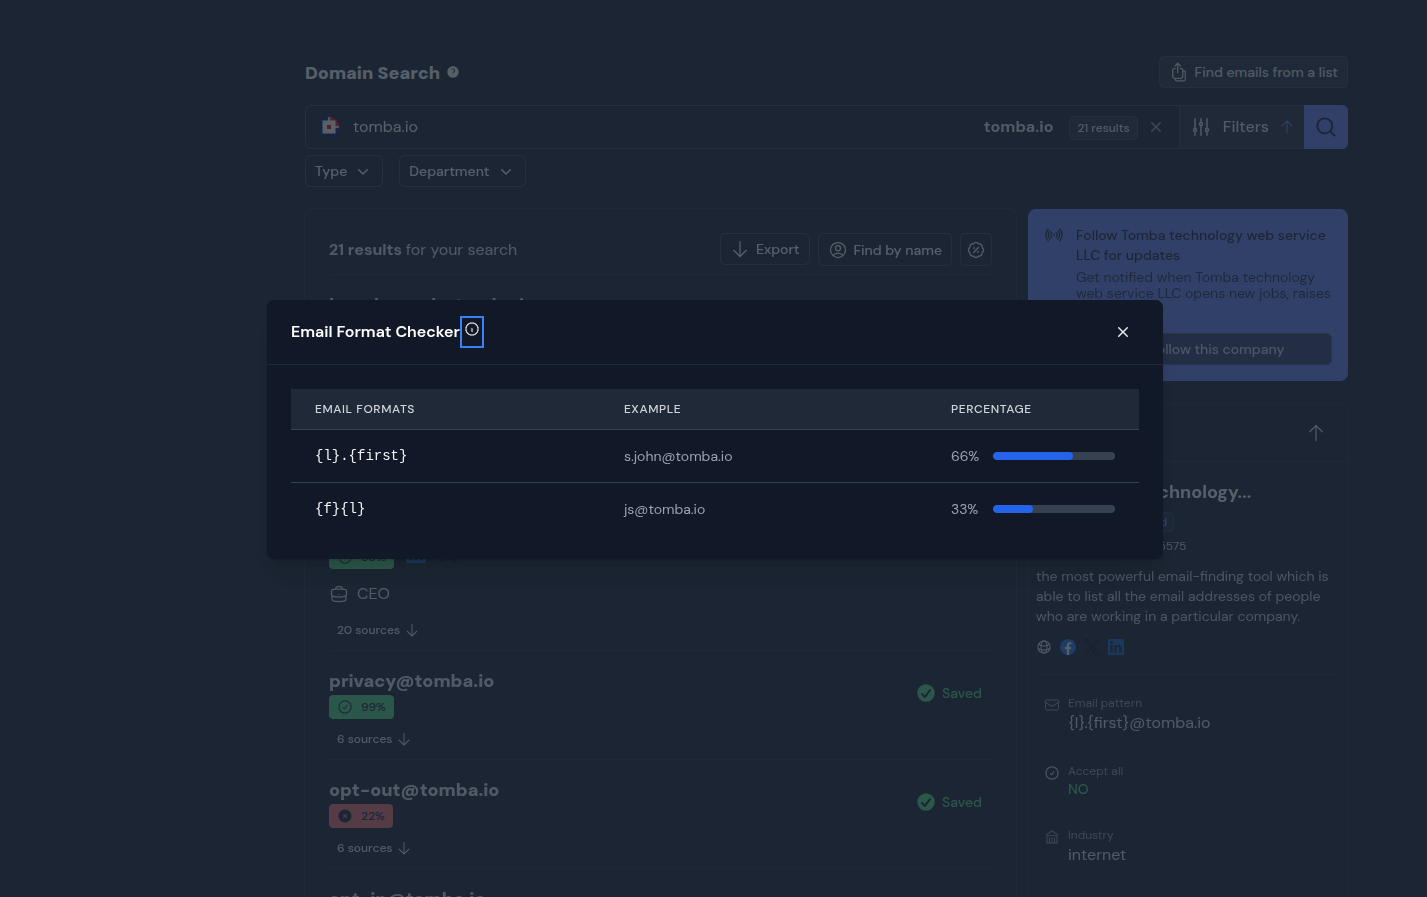Click the envelope icon beside Email pattern

[1052, 704]
